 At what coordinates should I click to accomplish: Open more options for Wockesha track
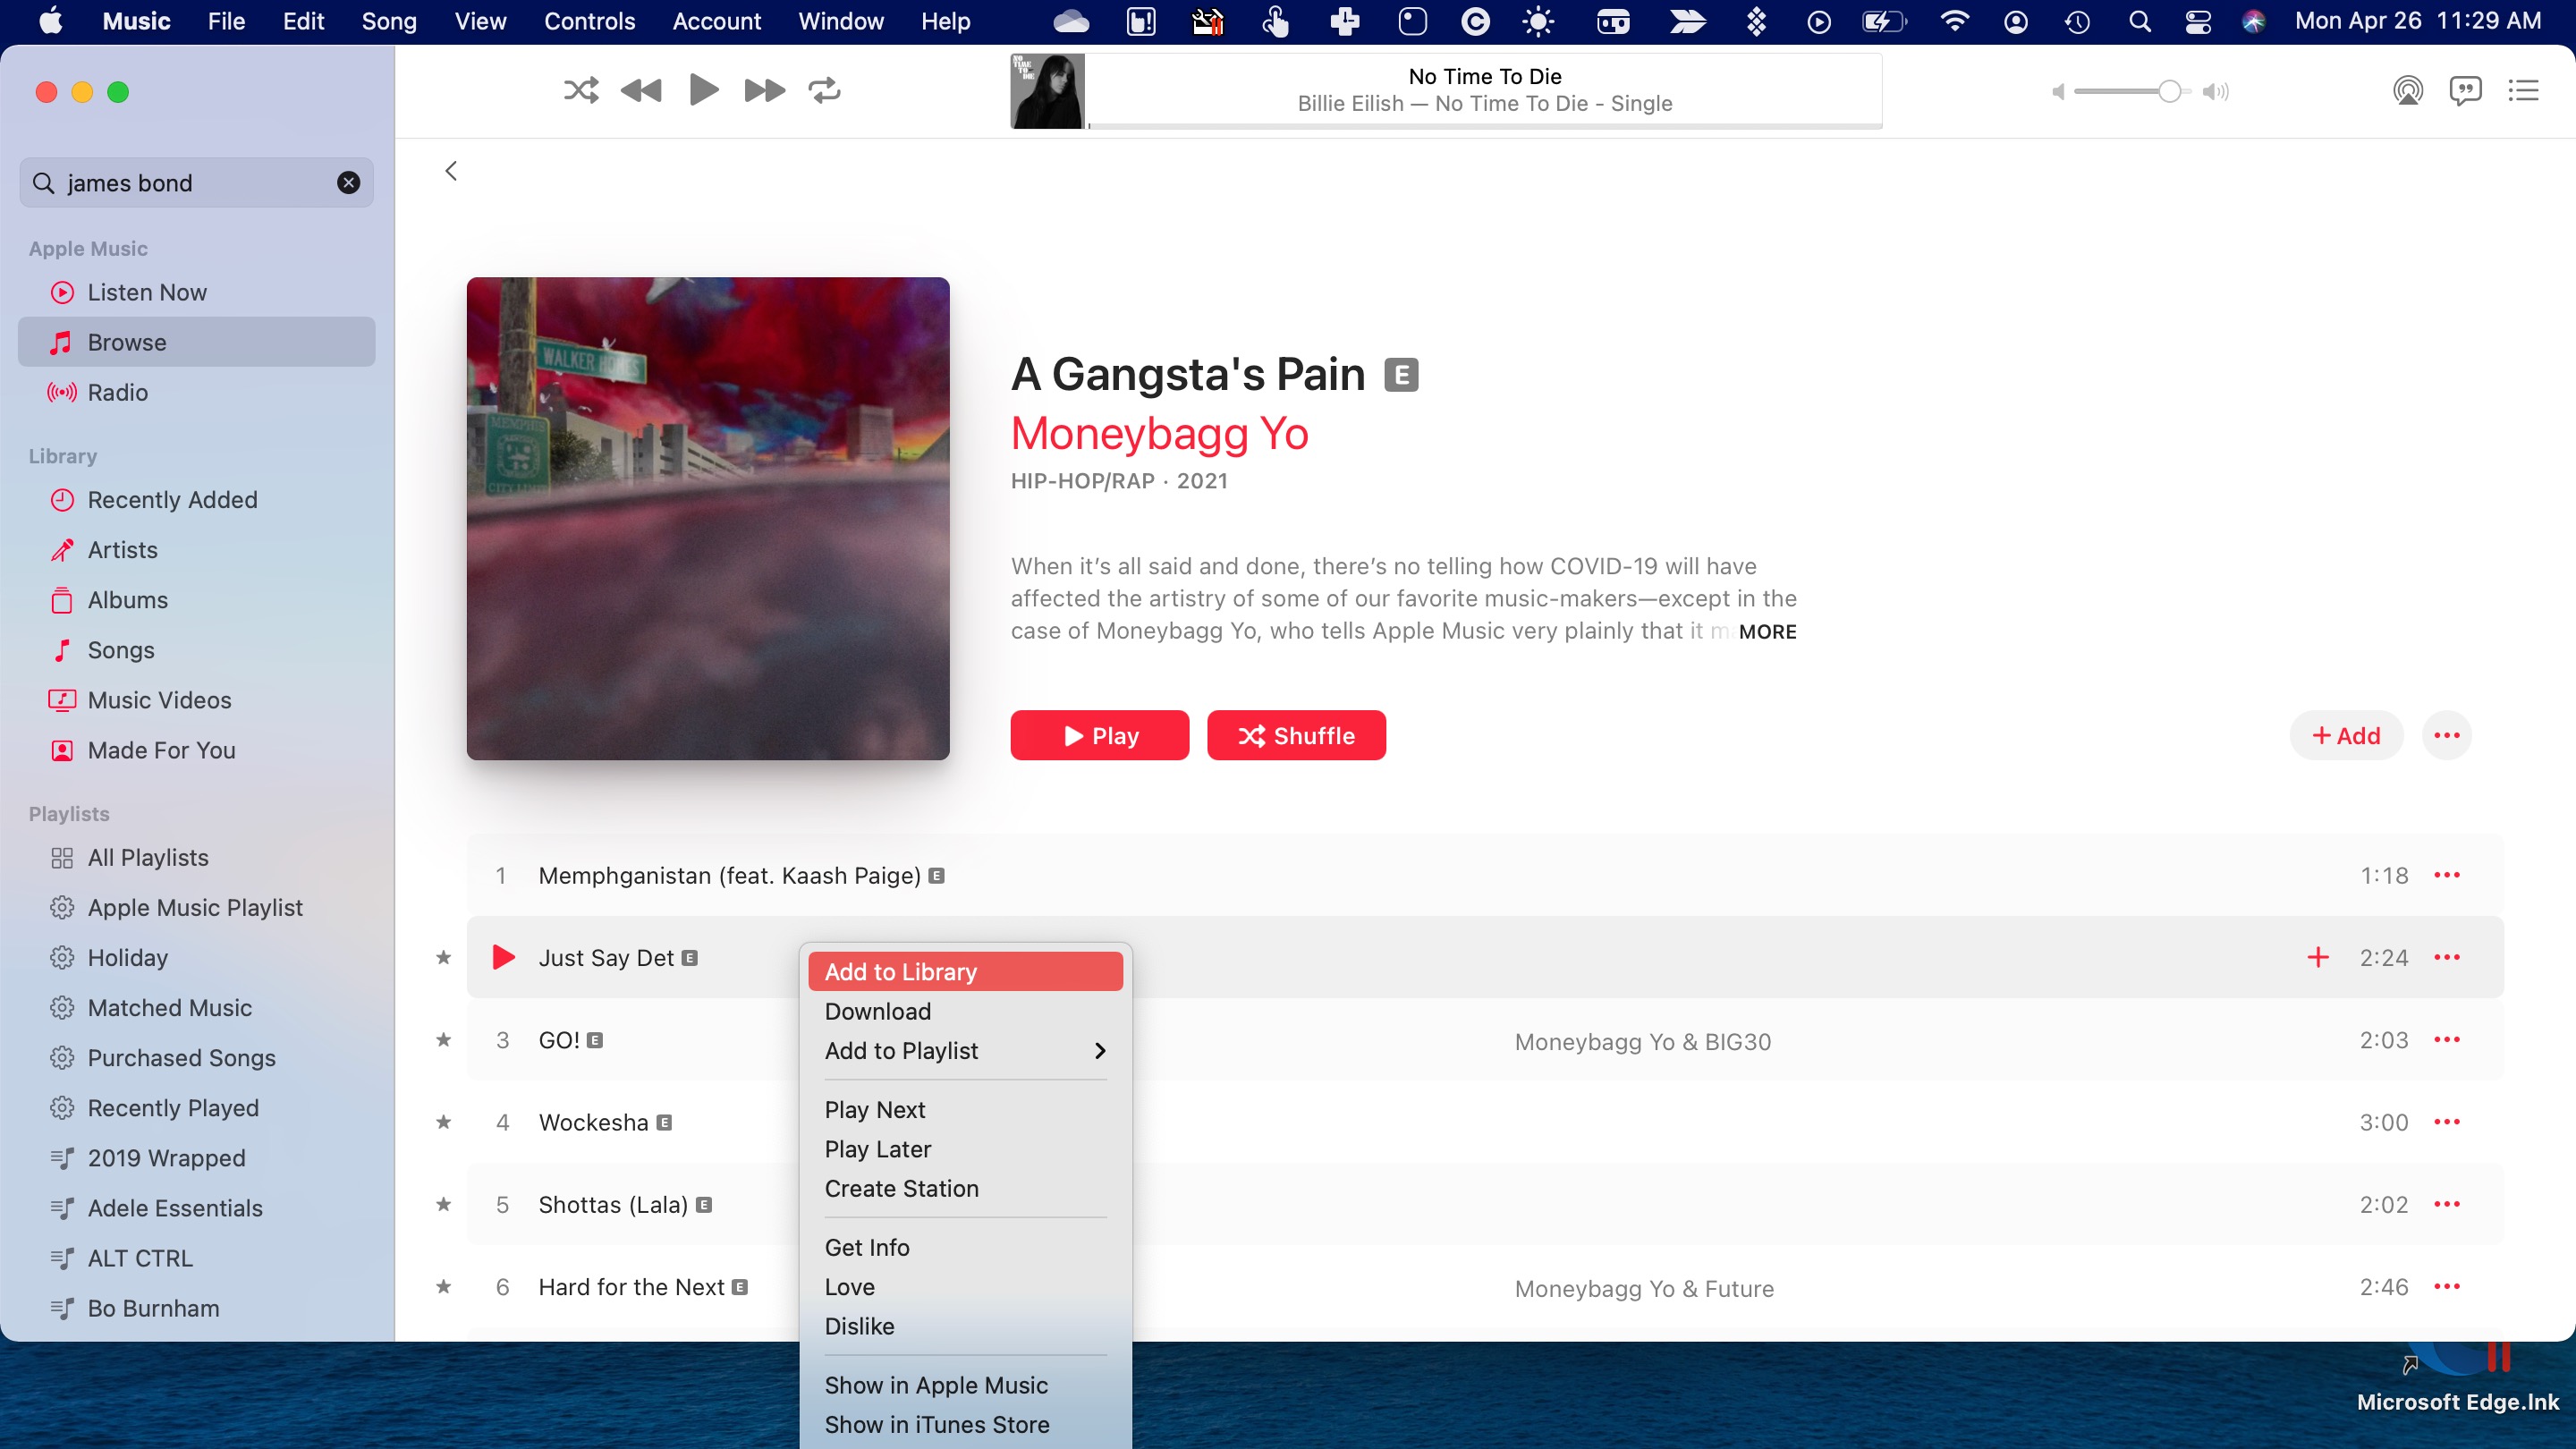2447,1122
